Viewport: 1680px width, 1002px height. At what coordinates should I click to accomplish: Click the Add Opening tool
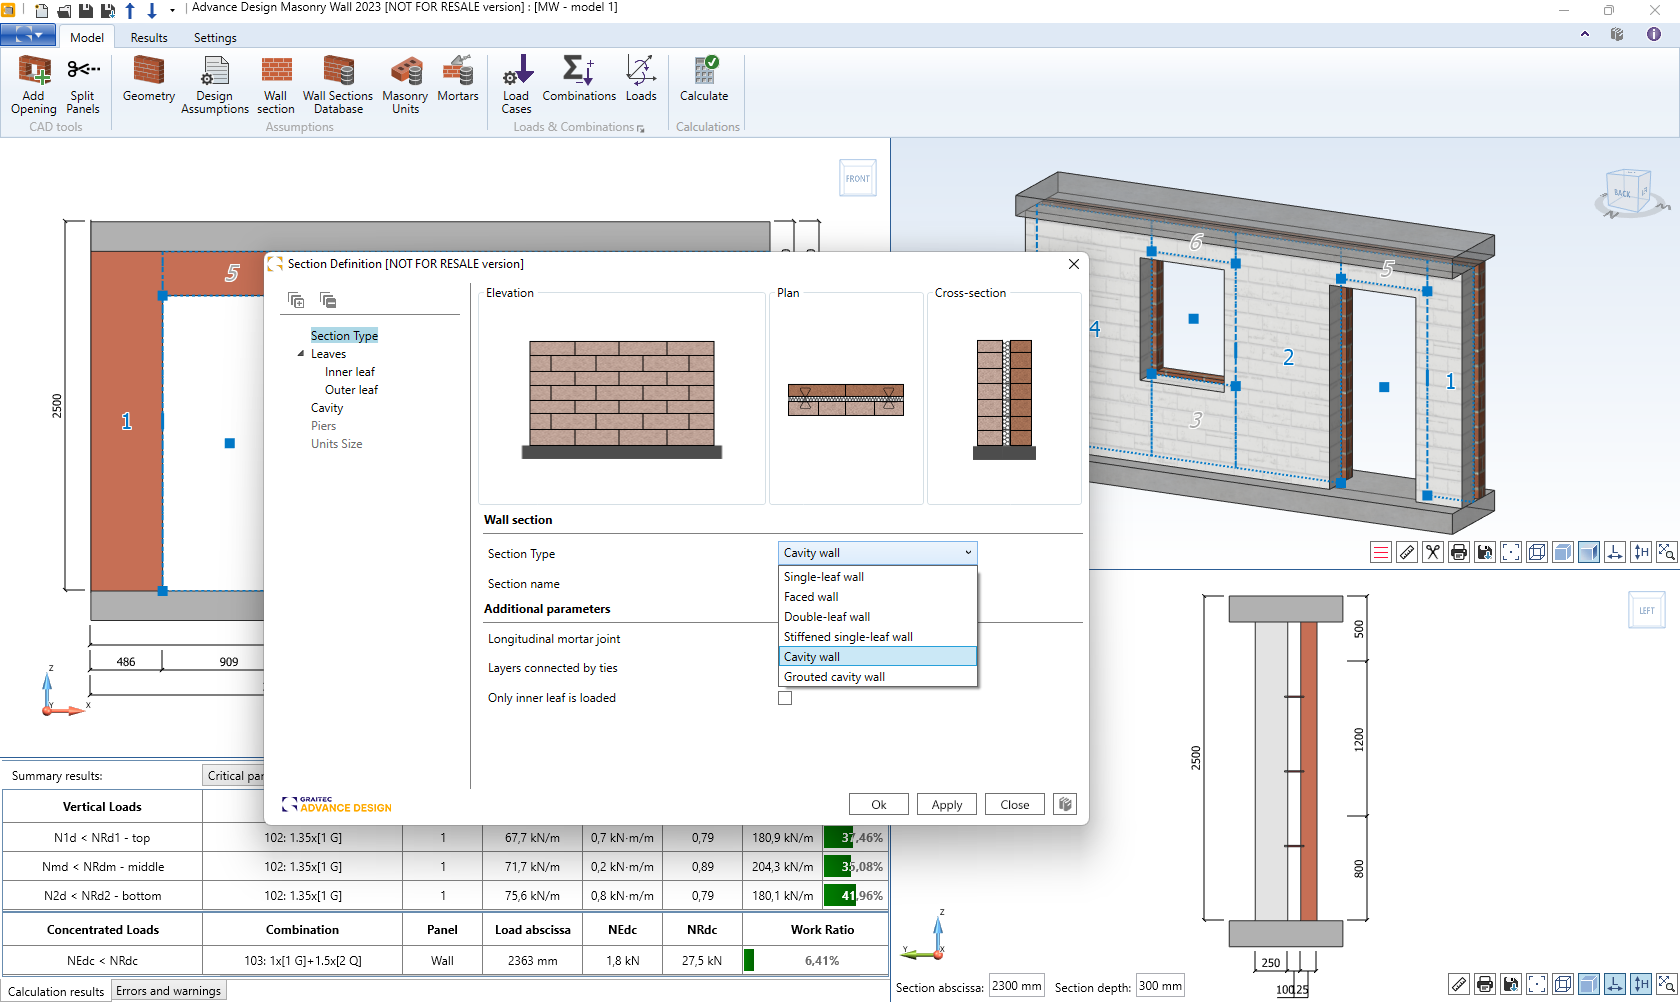click(34, 84)
